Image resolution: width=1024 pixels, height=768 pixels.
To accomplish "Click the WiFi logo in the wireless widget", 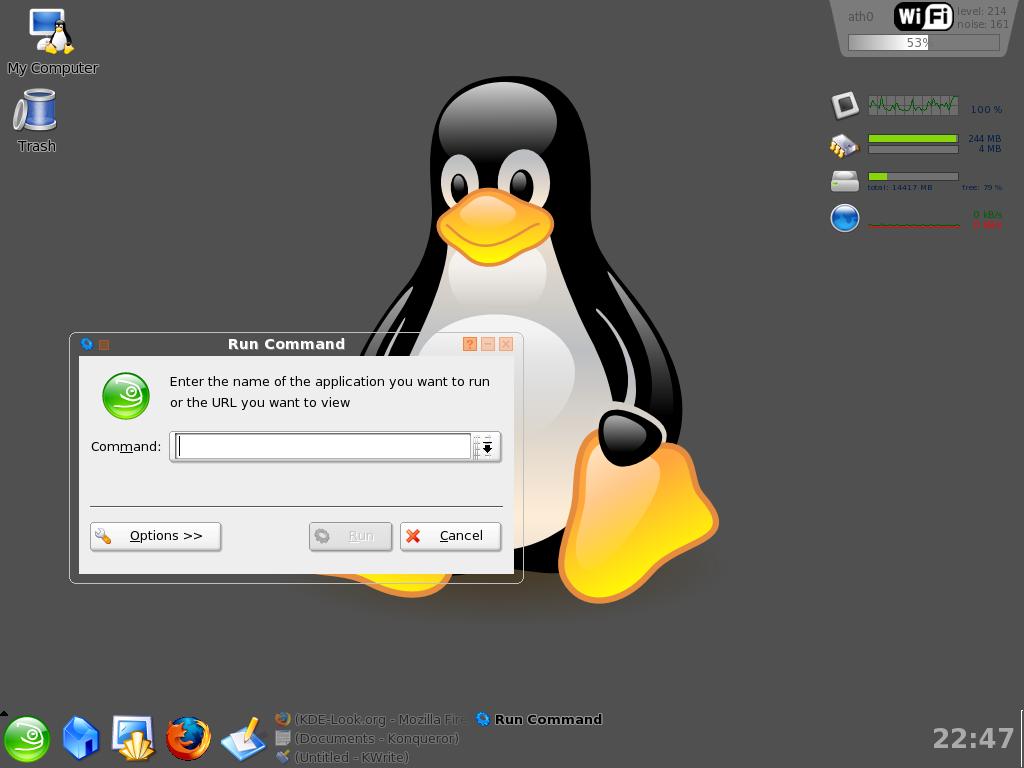I will 923,16.
